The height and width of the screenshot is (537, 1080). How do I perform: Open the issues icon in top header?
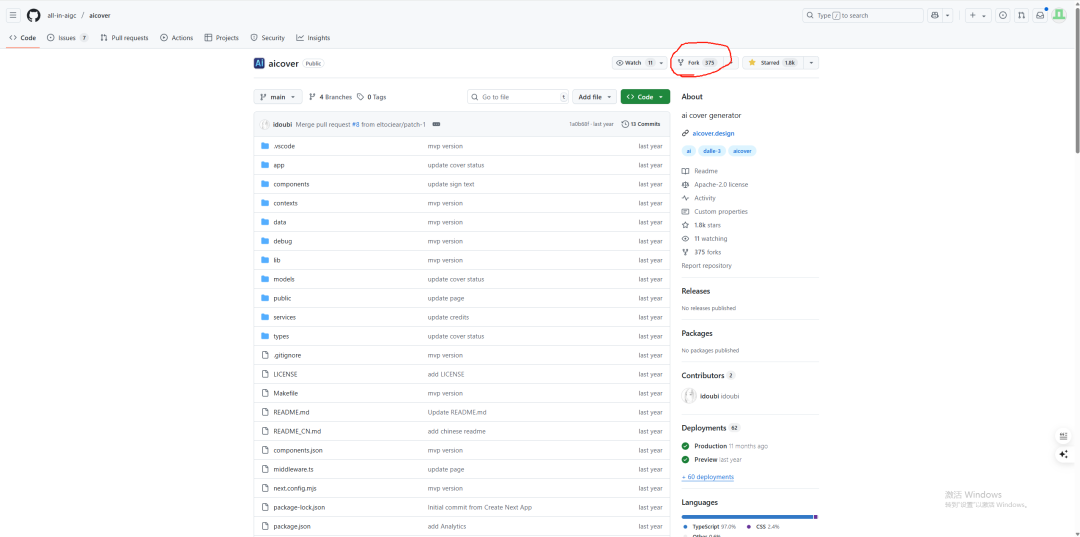1003,15
